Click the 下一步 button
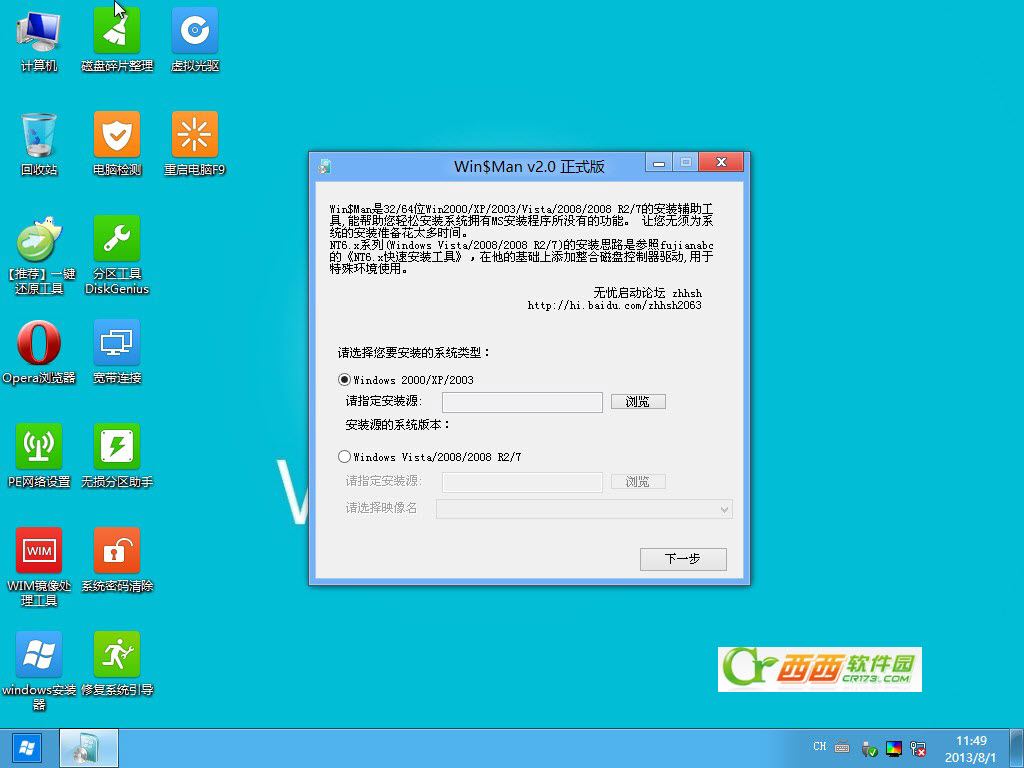 click(683, 559)
